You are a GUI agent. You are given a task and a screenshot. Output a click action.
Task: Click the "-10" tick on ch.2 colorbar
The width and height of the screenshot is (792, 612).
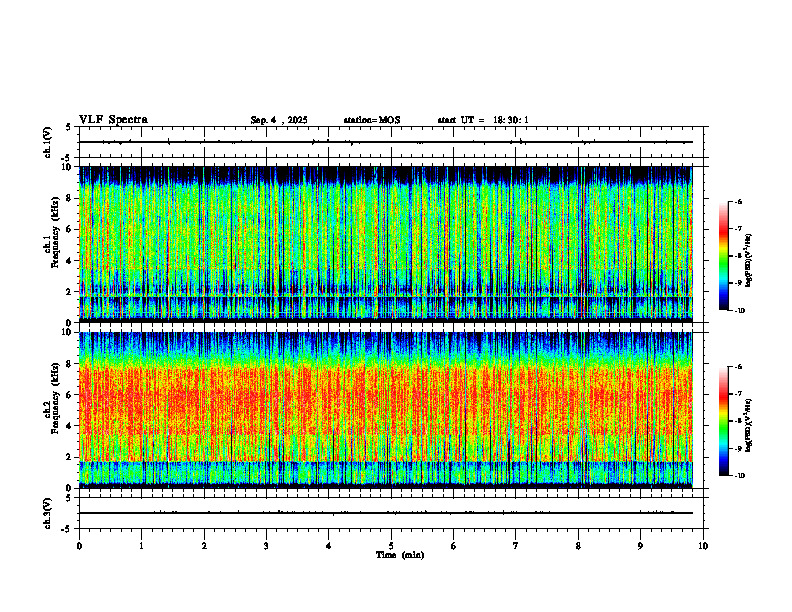point(740,475)
